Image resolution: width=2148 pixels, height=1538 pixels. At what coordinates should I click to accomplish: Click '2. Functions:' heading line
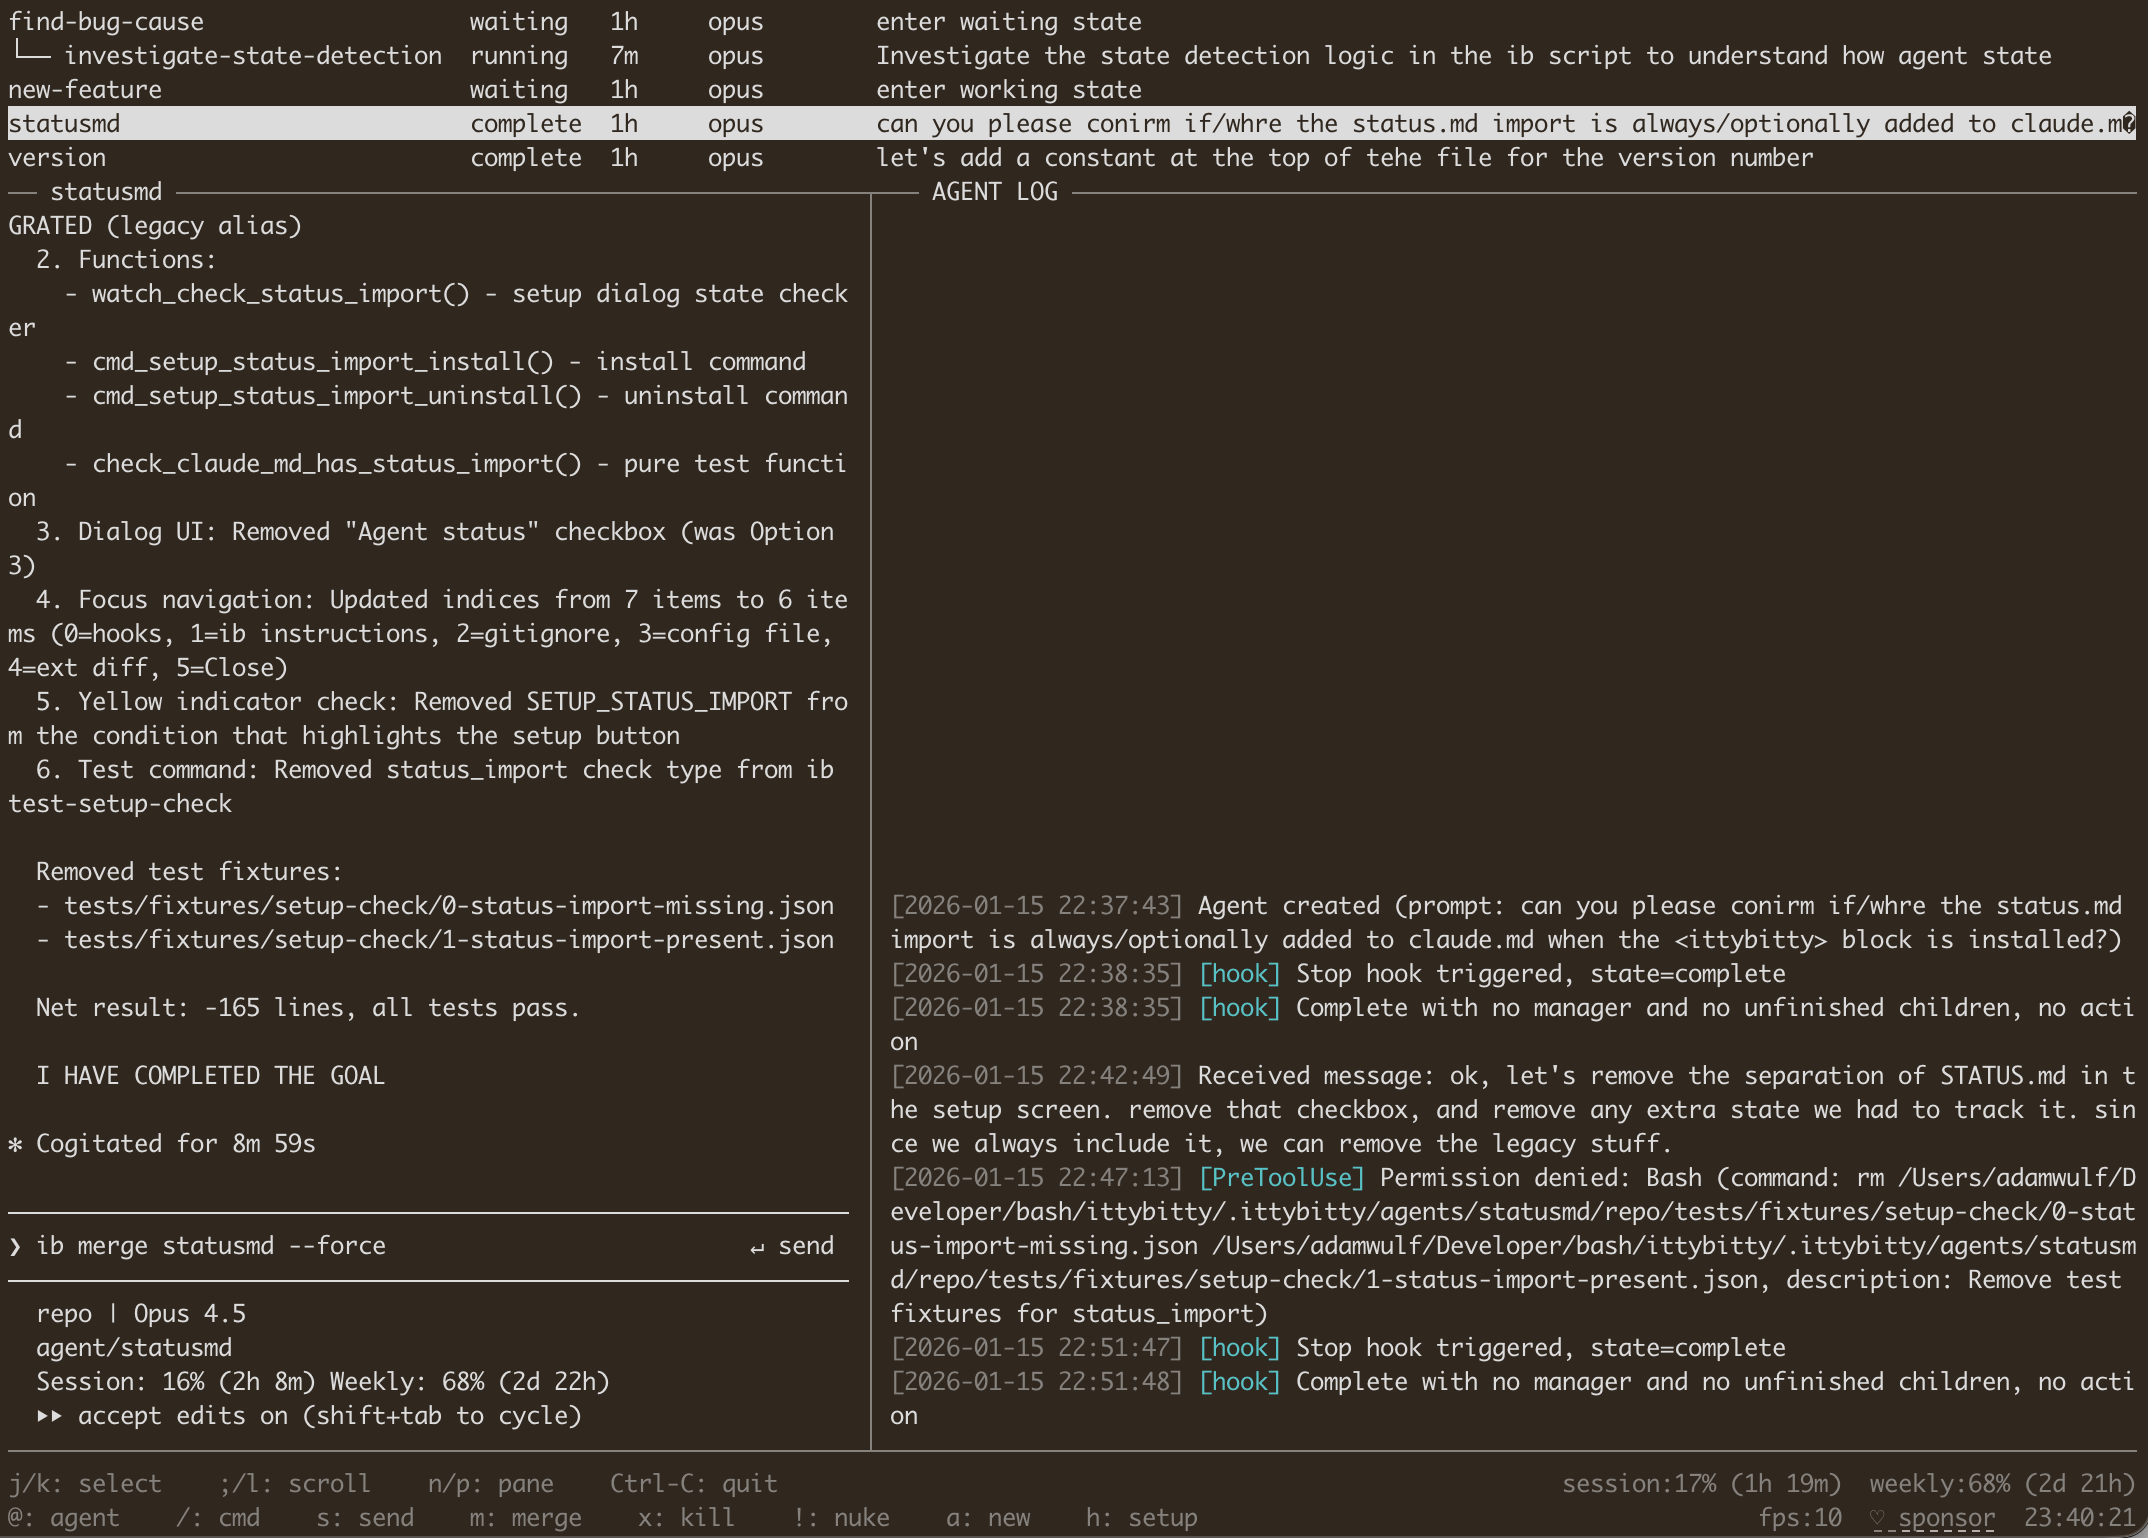(126, 259)
